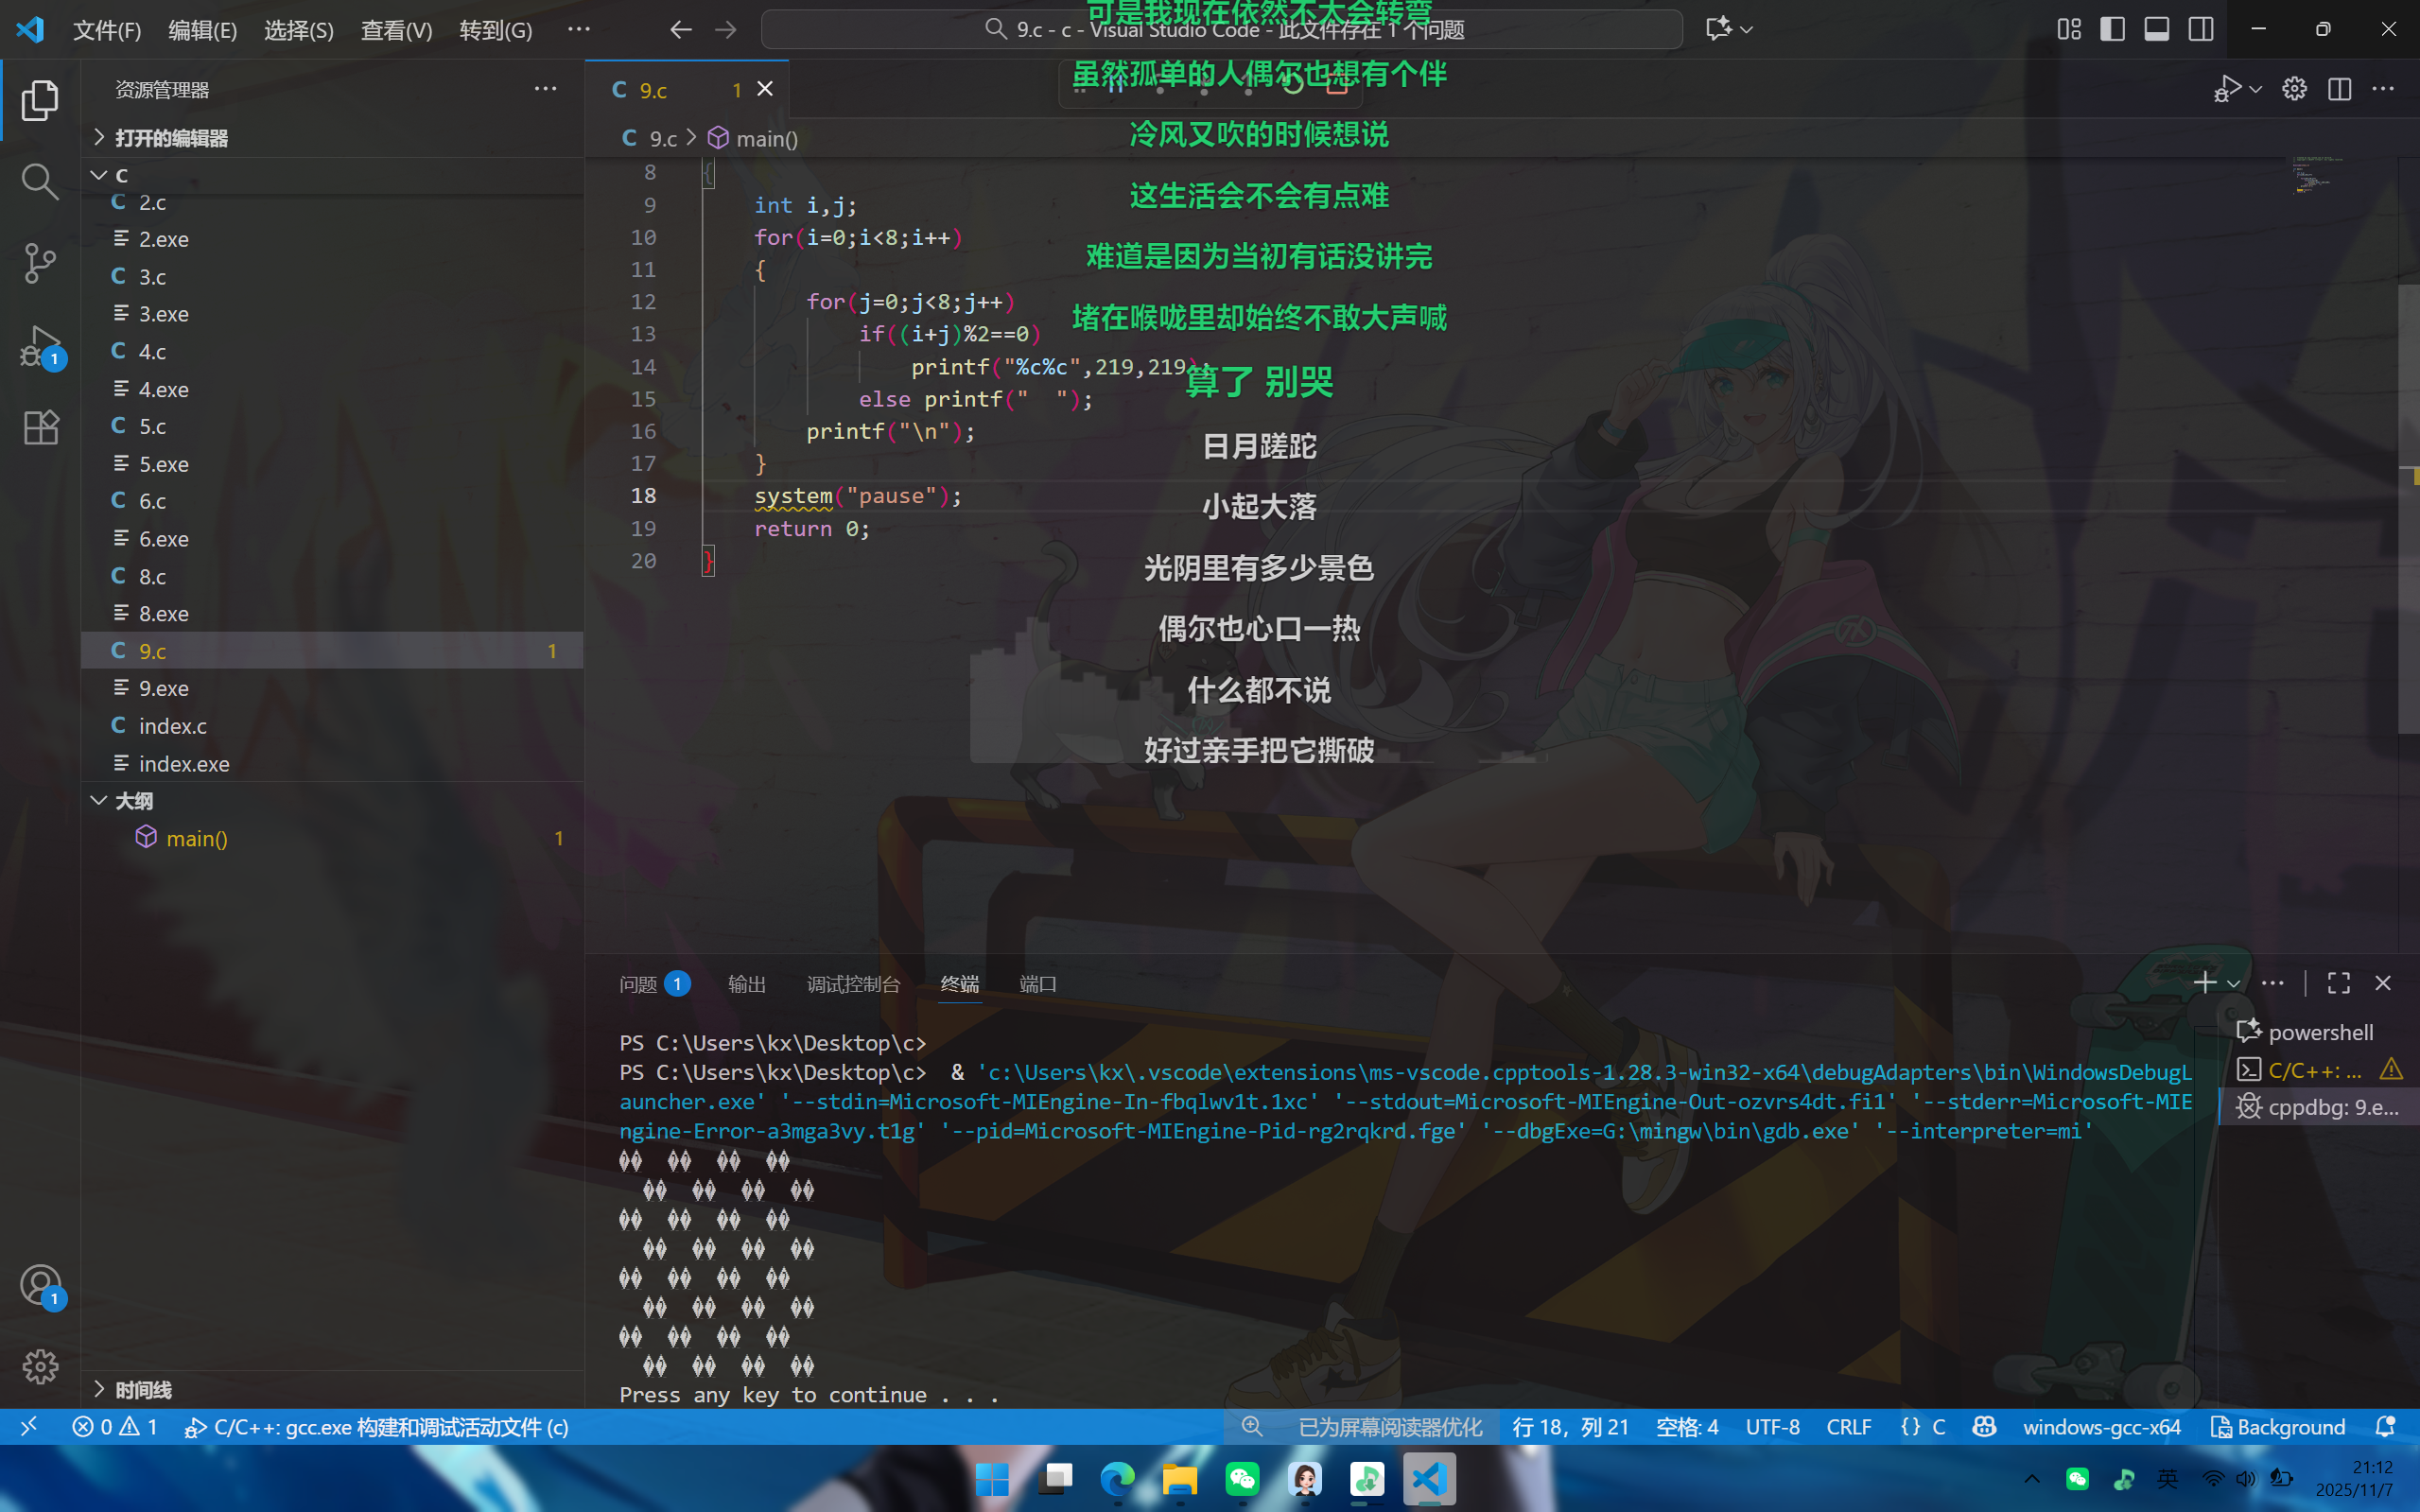Split the editor to the right

point(2340,88)
